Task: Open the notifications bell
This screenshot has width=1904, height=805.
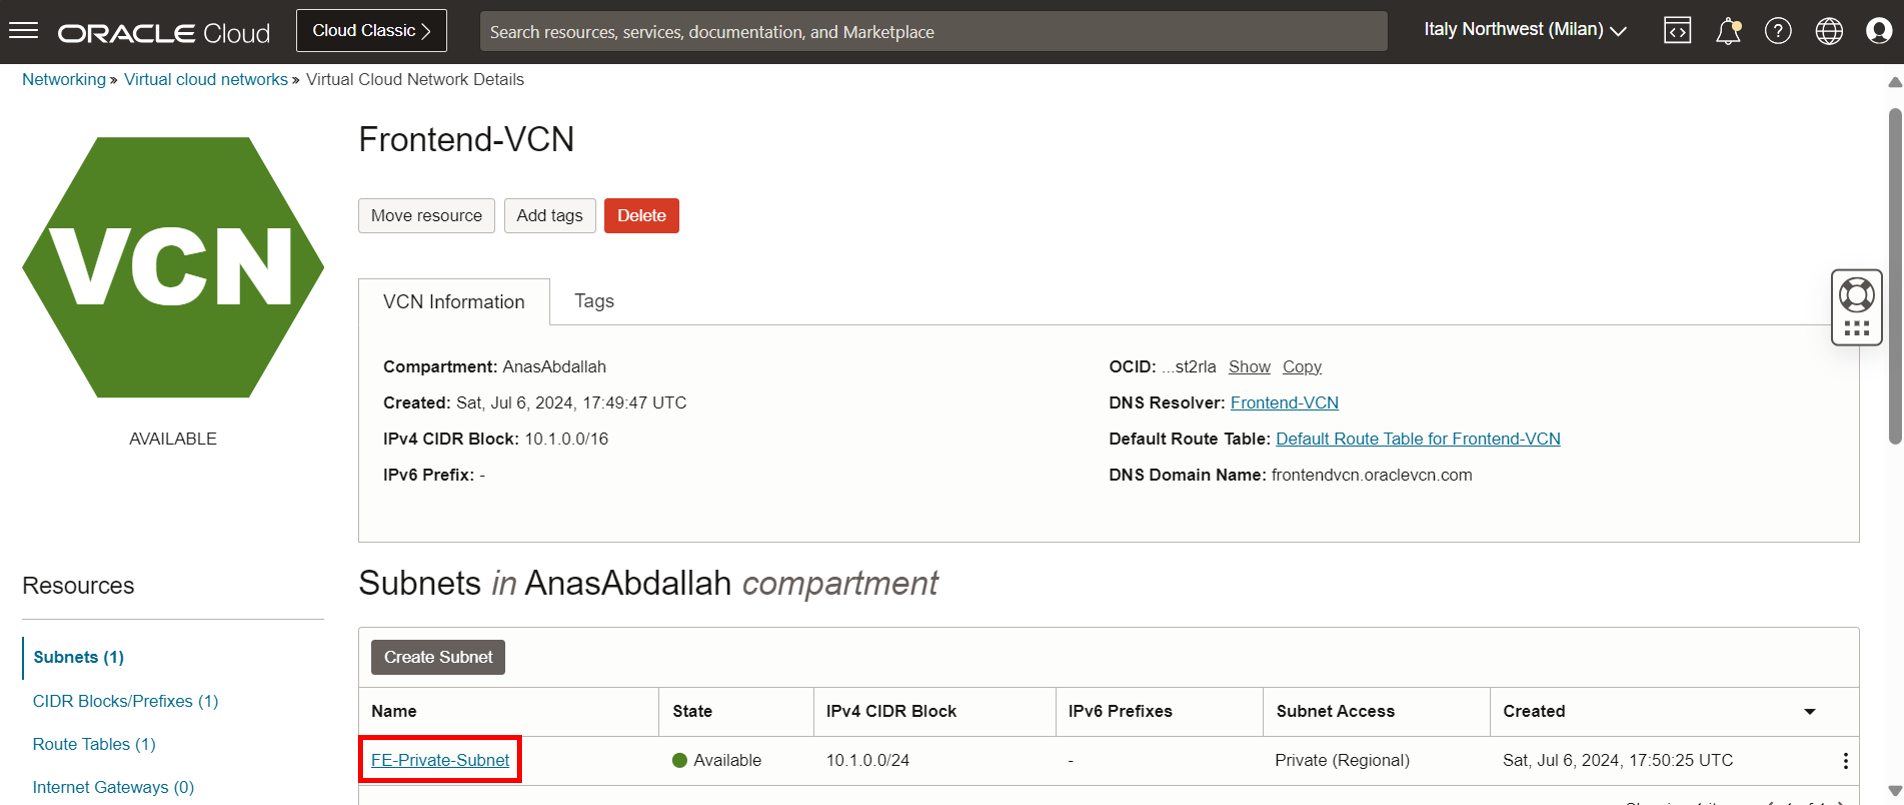Action: 1728,31
